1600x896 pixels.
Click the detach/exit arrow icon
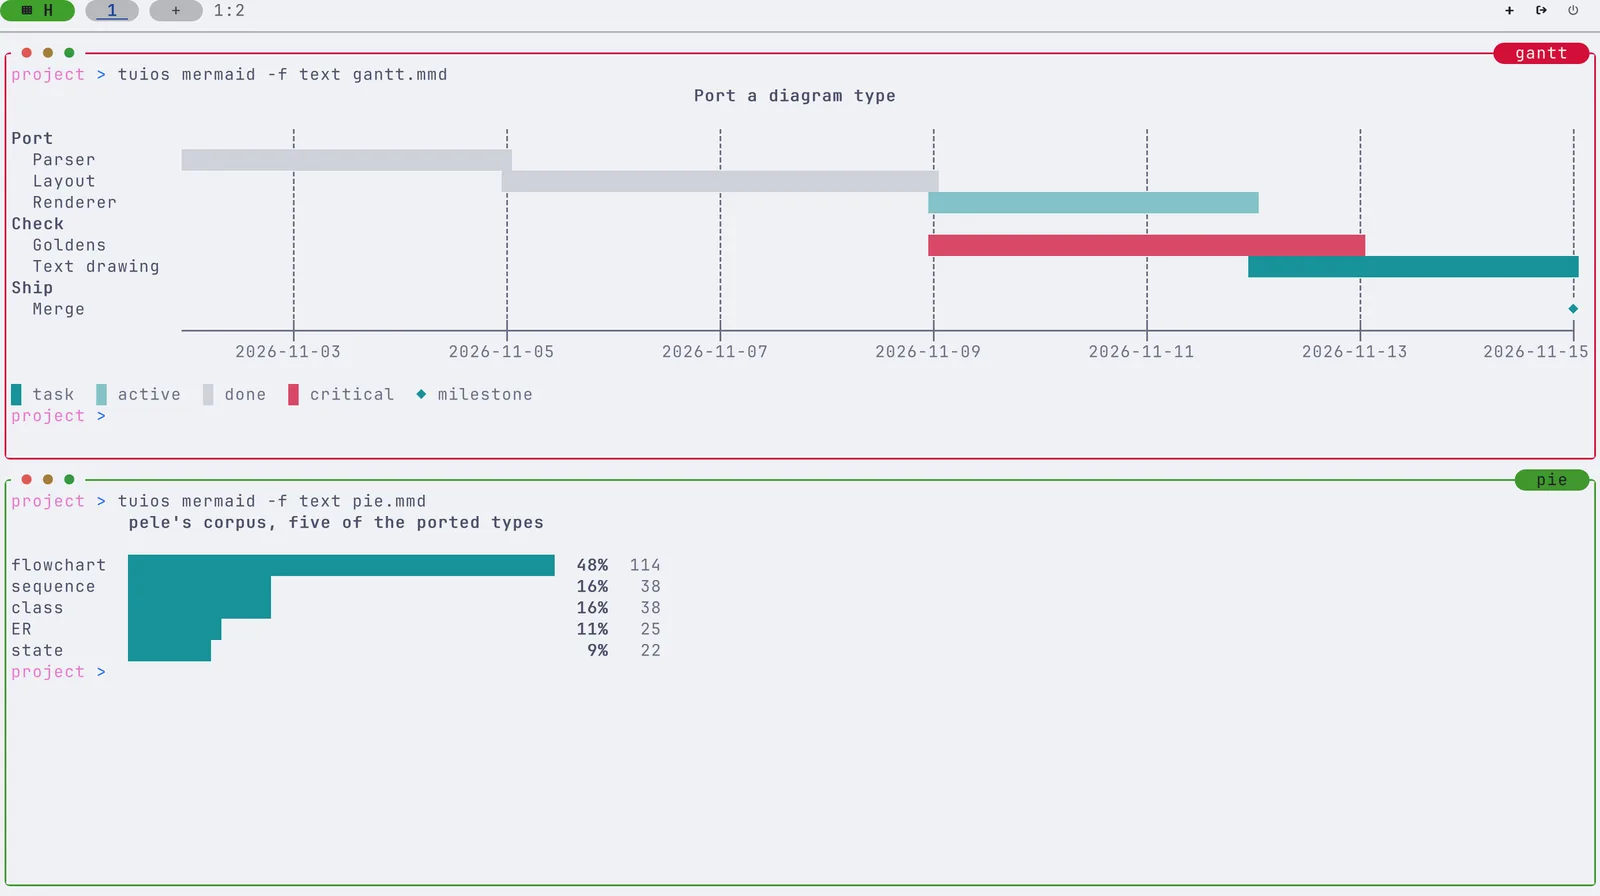pyautogui.click(x=1541, y=11)
